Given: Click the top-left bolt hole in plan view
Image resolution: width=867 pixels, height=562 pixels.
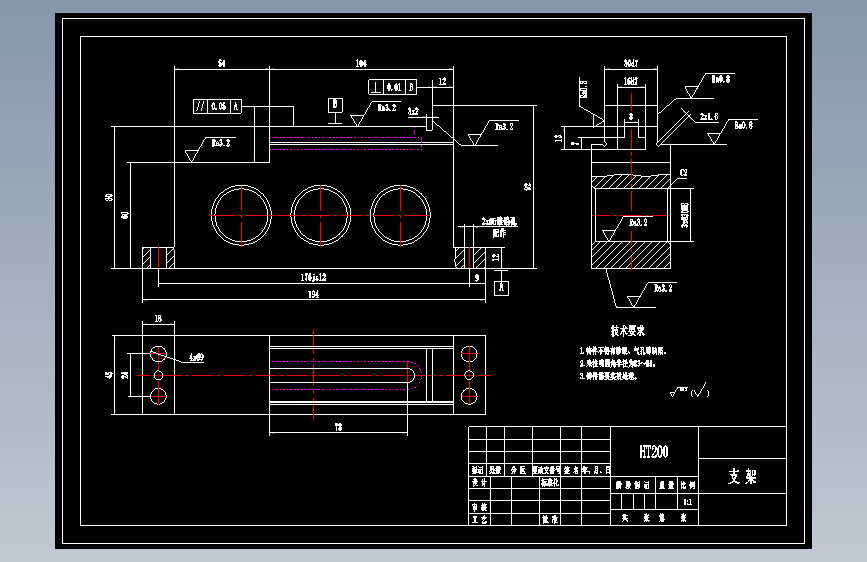Looking at the screenshot, I should [158, 354].
